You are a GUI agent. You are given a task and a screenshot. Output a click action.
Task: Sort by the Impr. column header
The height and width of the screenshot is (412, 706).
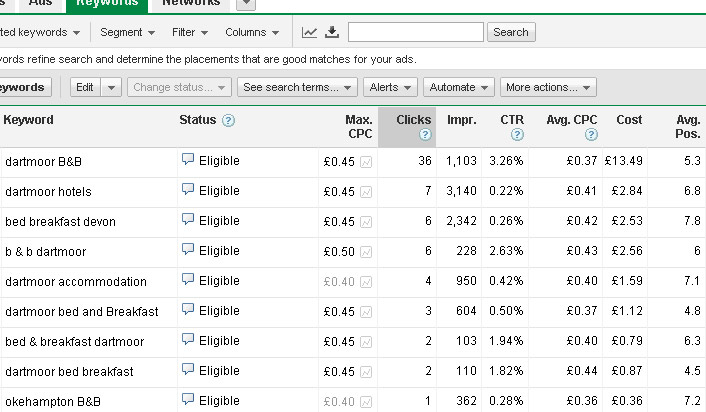click(462, 120)
